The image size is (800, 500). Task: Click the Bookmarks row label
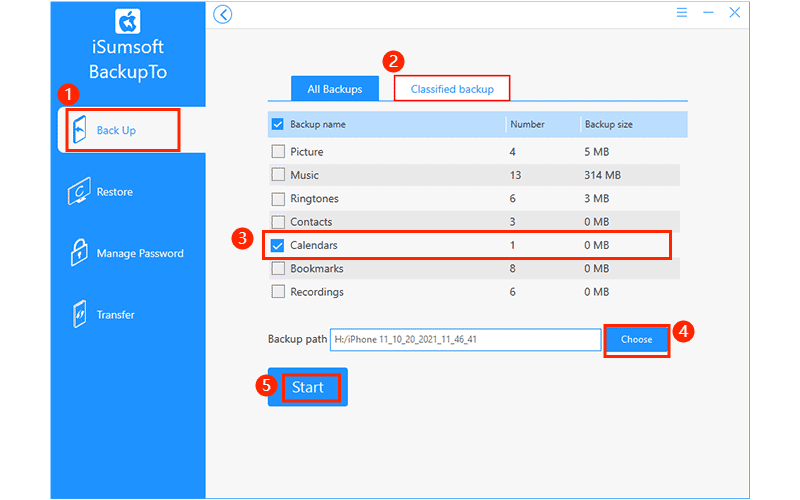pos(317,269)
